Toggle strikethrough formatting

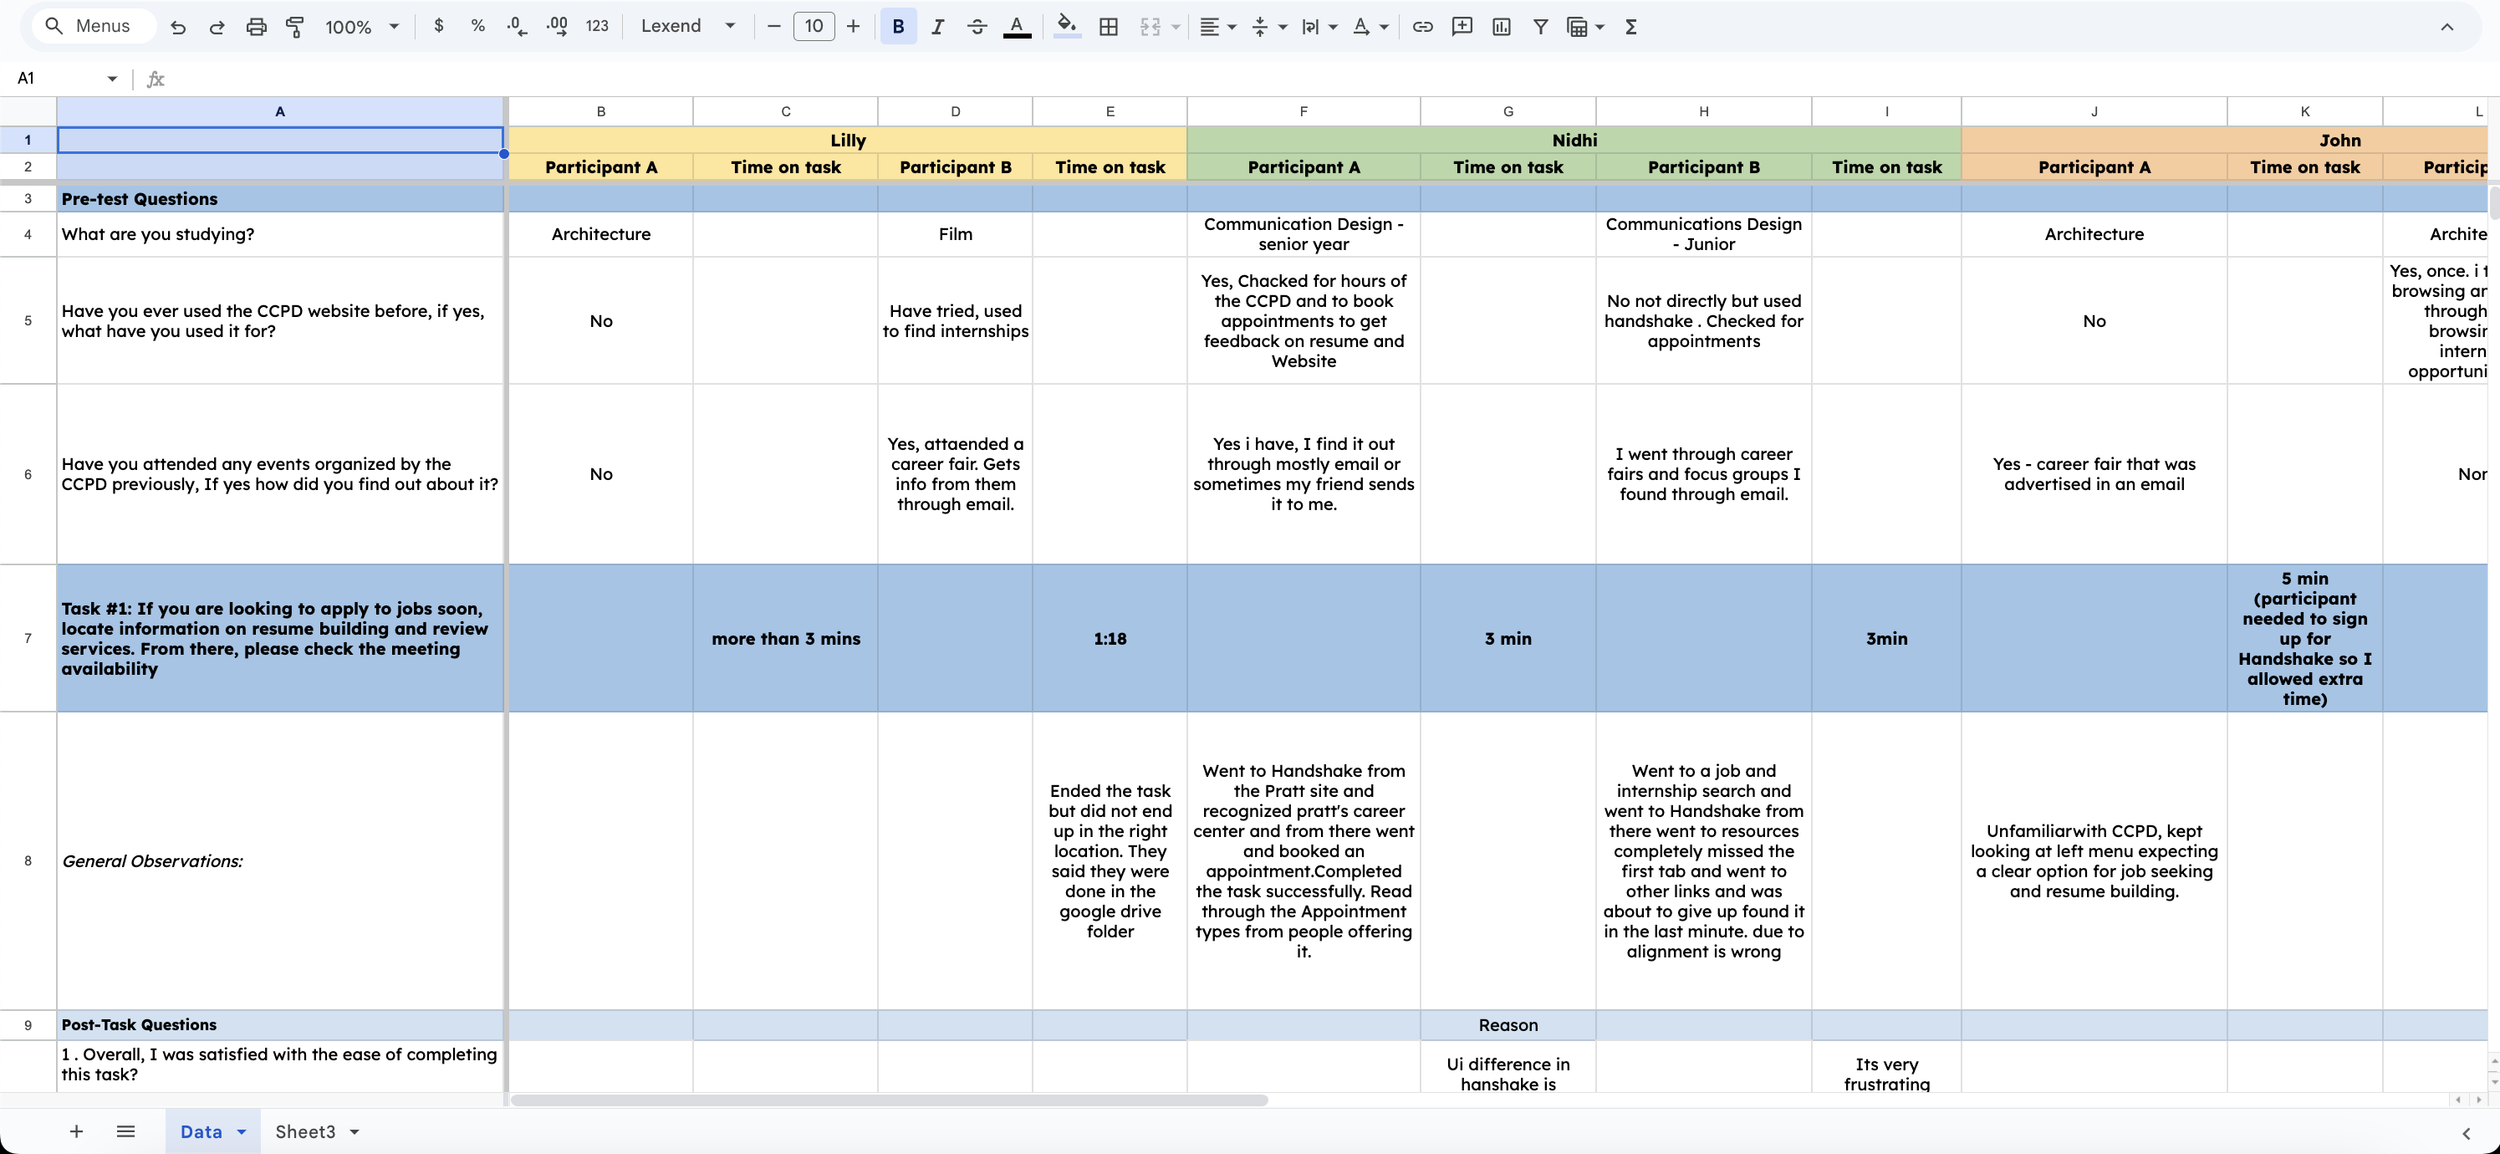click(x=976, y=26)
